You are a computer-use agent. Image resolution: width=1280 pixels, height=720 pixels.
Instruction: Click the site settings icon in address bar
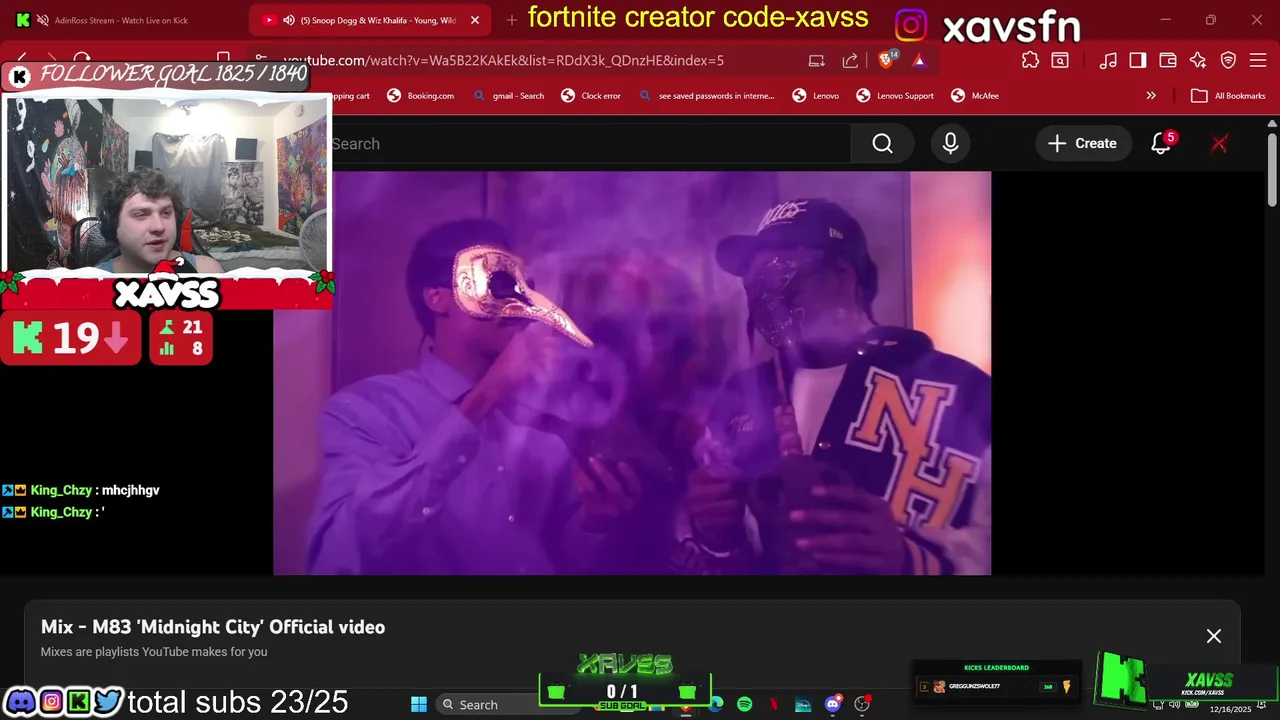pos(260,60)
